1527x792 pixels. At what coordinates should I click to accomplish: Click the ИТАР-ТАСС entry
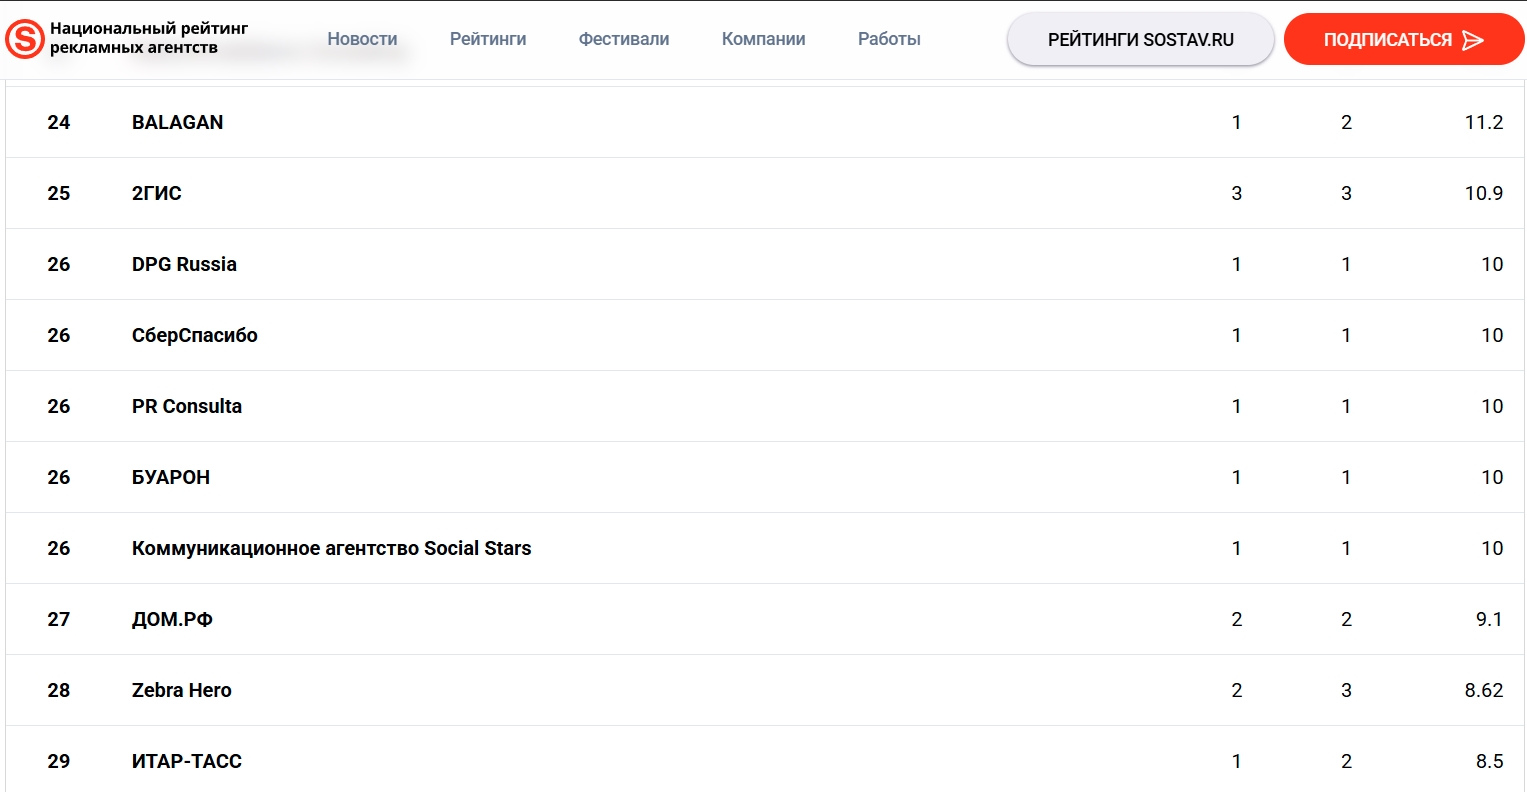[x=187, y=761]
